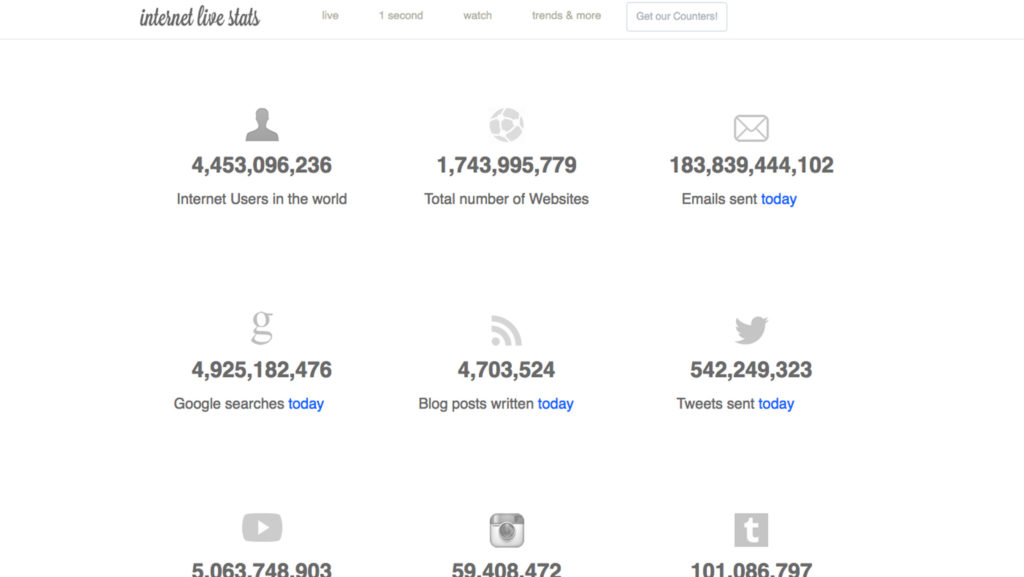The image size is (1024, 577).
Task: Click the internet live stats logo
Action: [x=200, y=17]
